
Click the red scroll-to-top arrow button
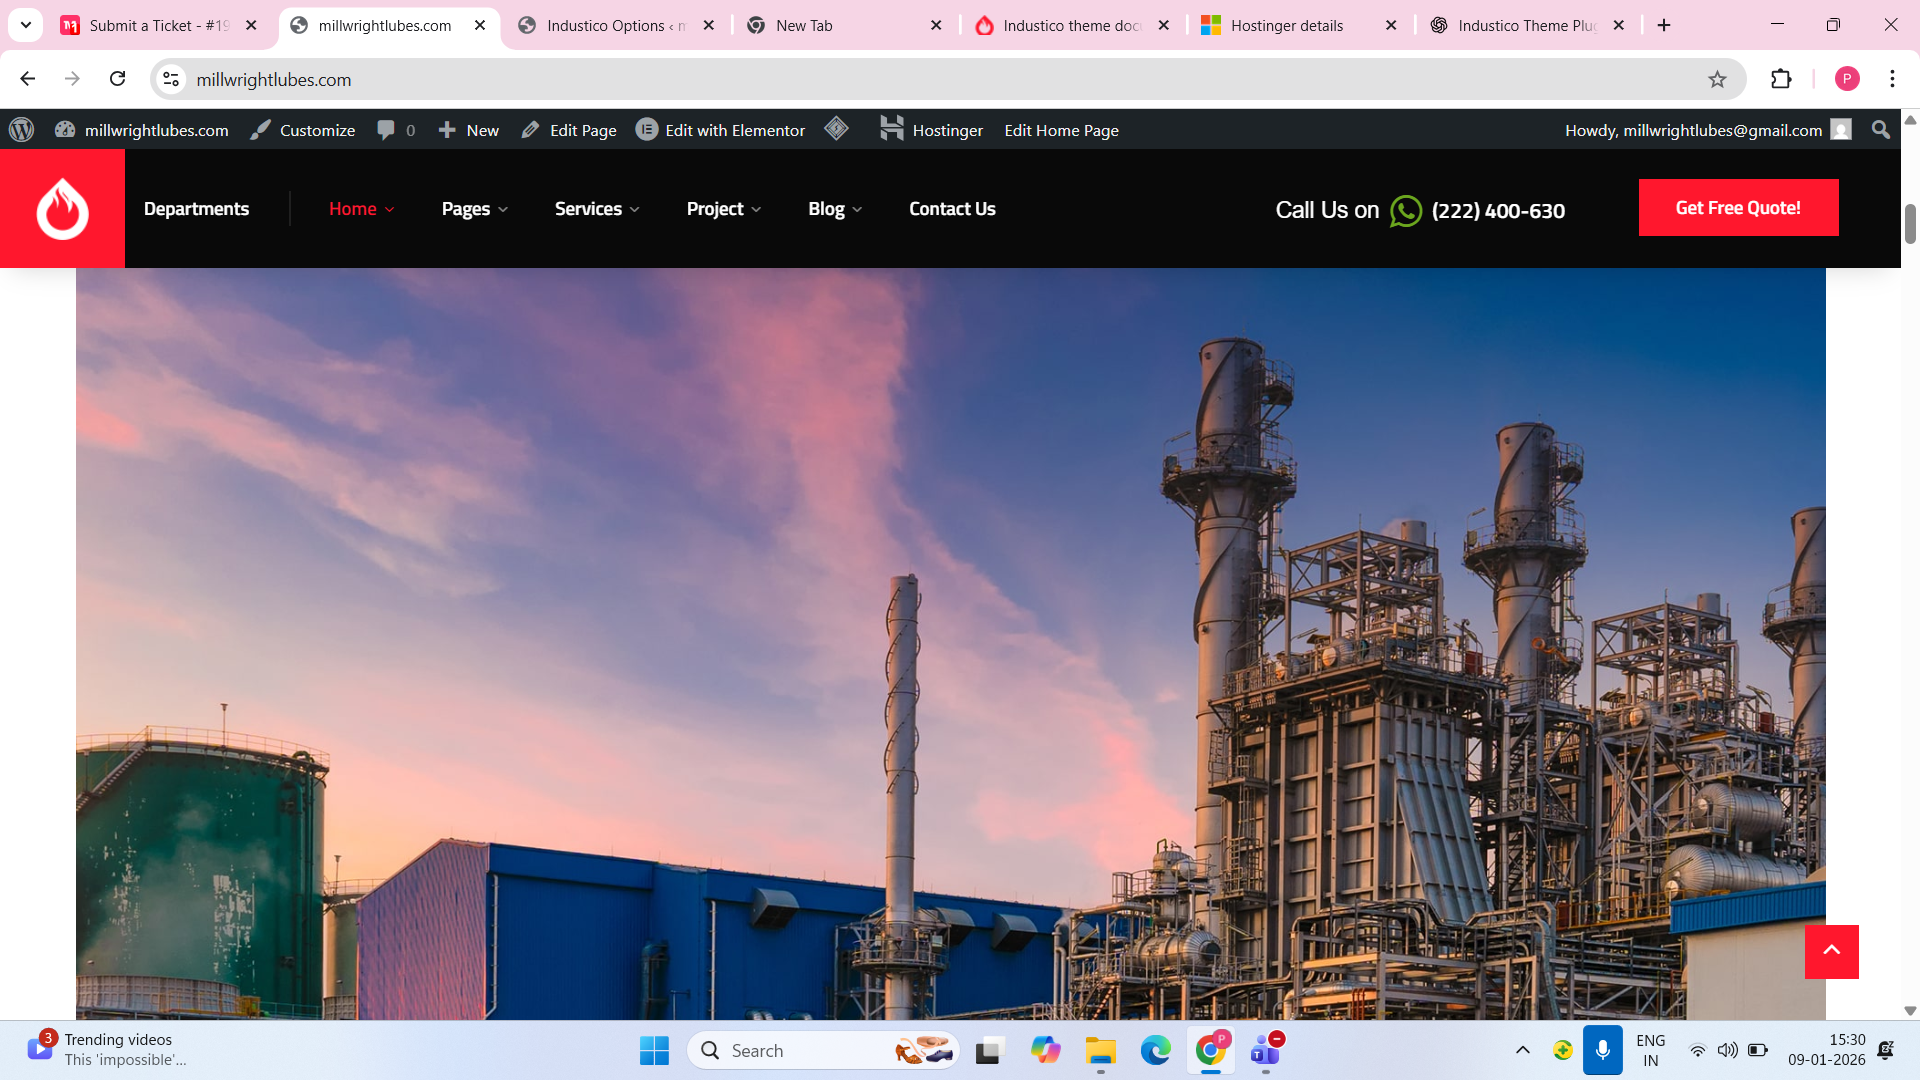pyautogui.click(x=1831, y=951)
